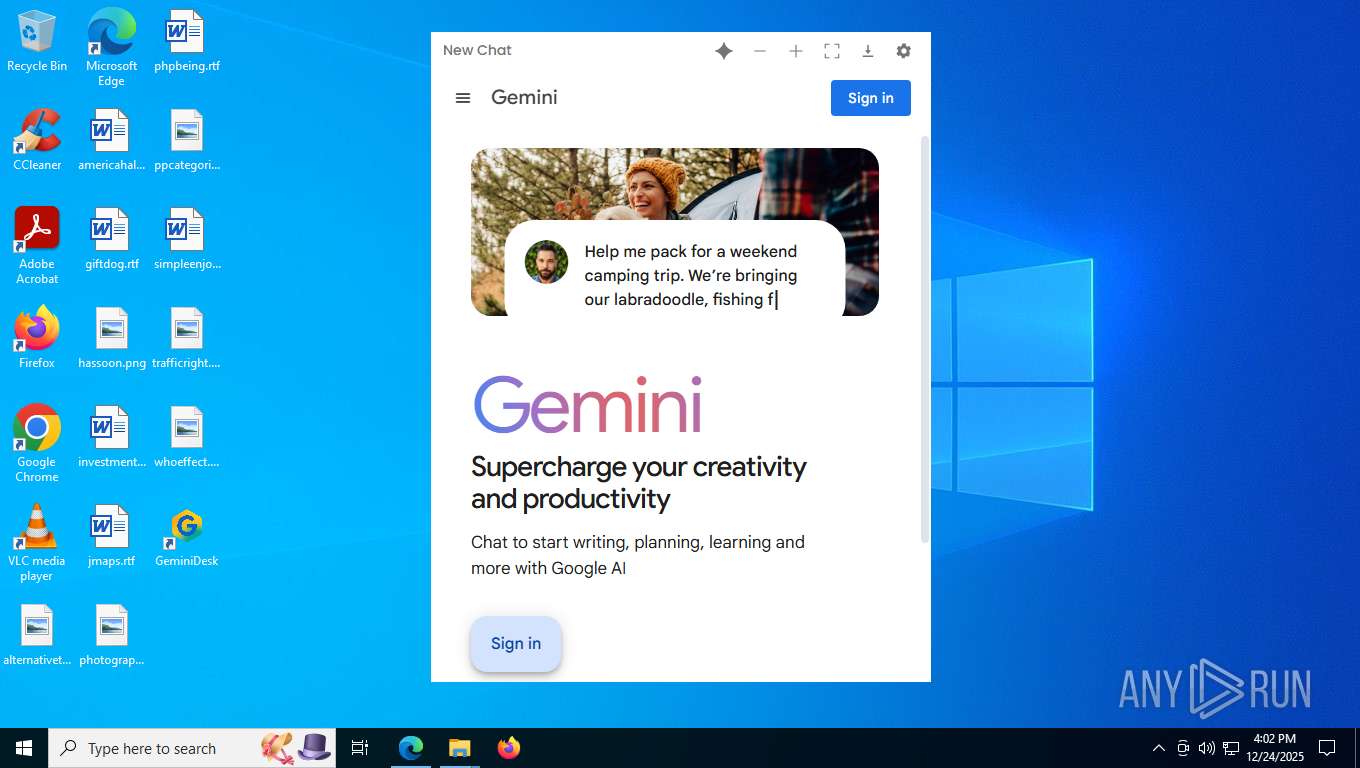Select the trafficright... image file icon

coord(187,338)
